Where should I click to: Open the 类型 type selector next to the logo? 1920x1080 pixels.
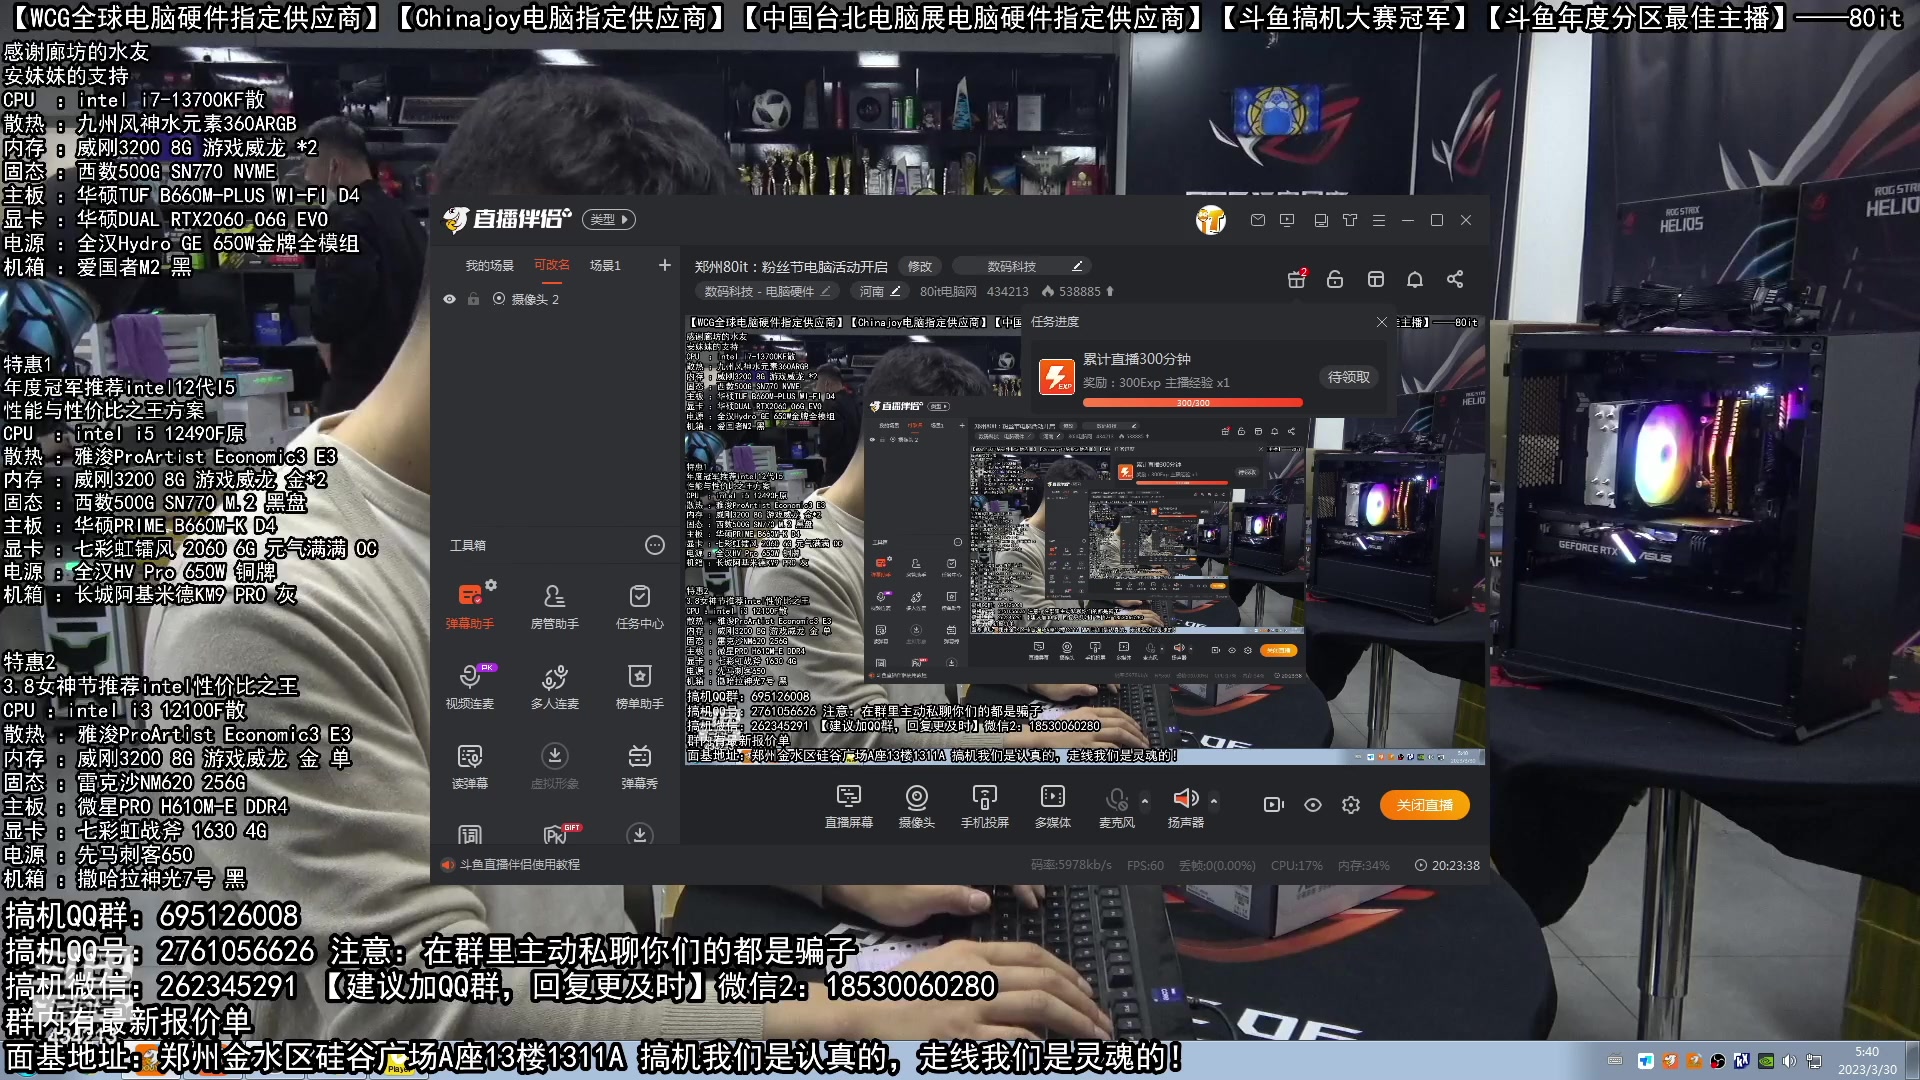(x=609, y=219)
